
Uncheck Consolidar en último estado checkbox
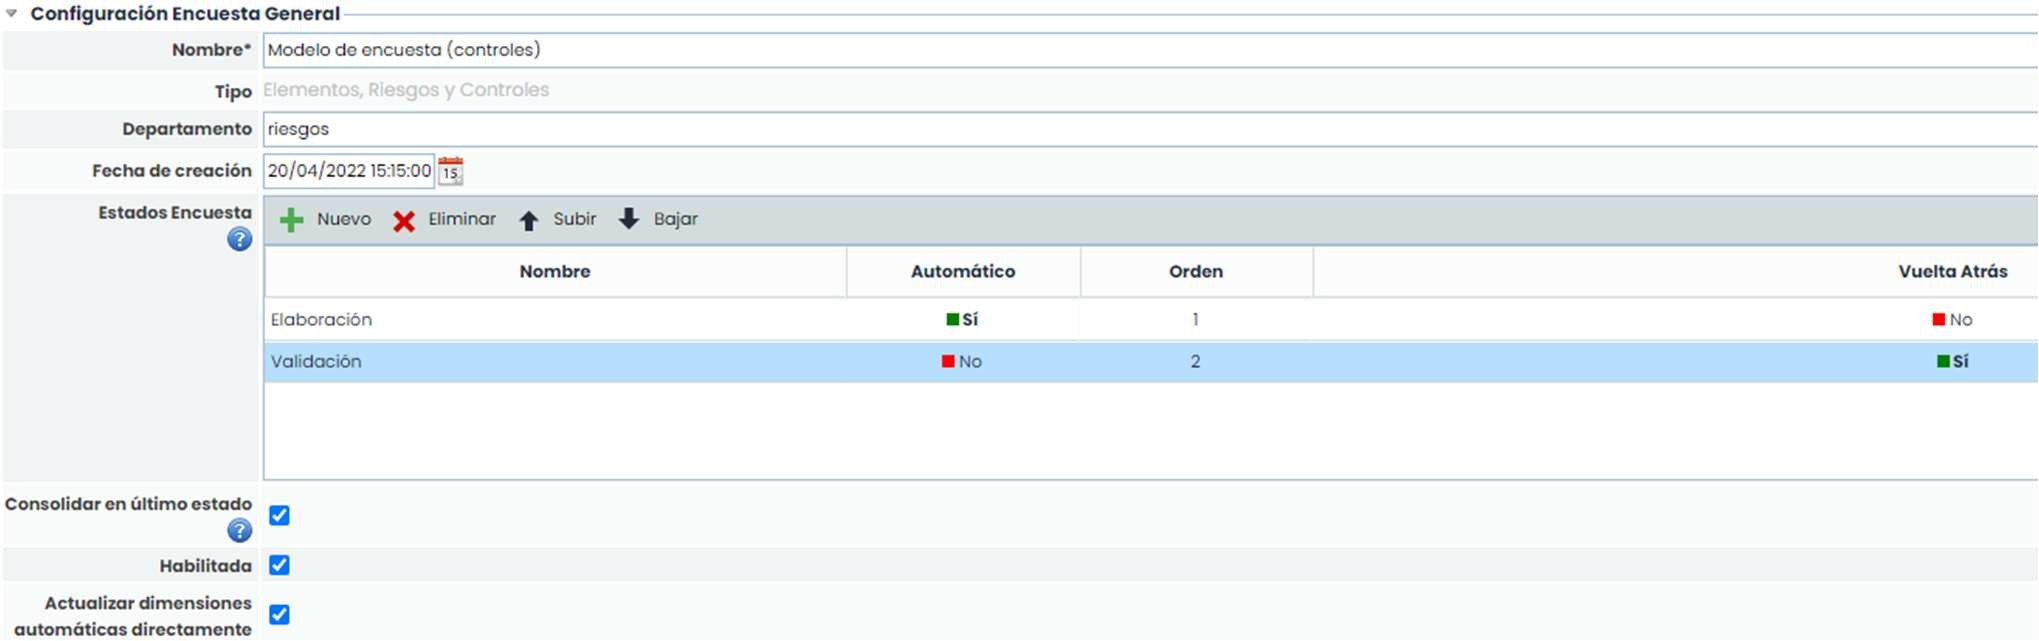[x=279, y=516]
